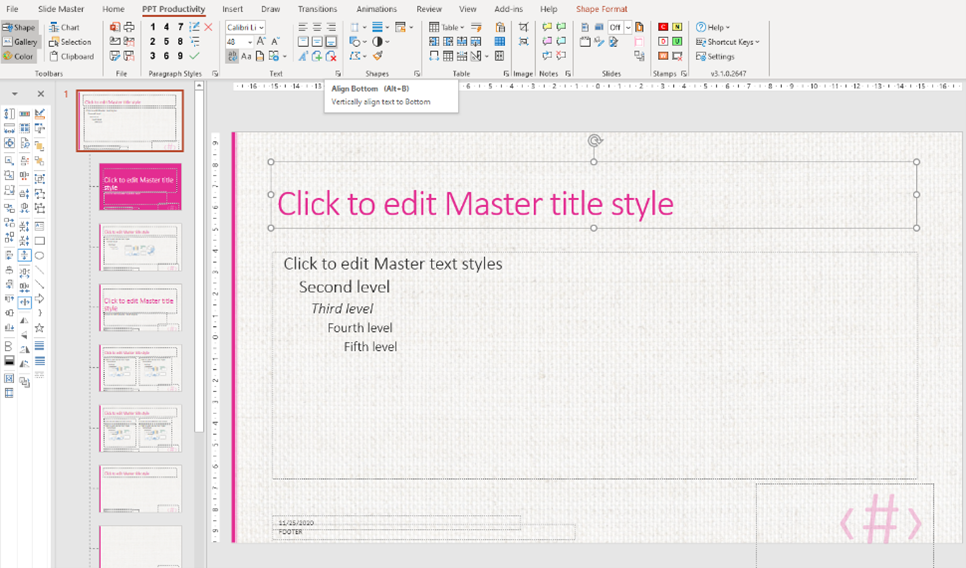Click the blue table grid icon
Screen dimensions: 966x568
point(500,41)
